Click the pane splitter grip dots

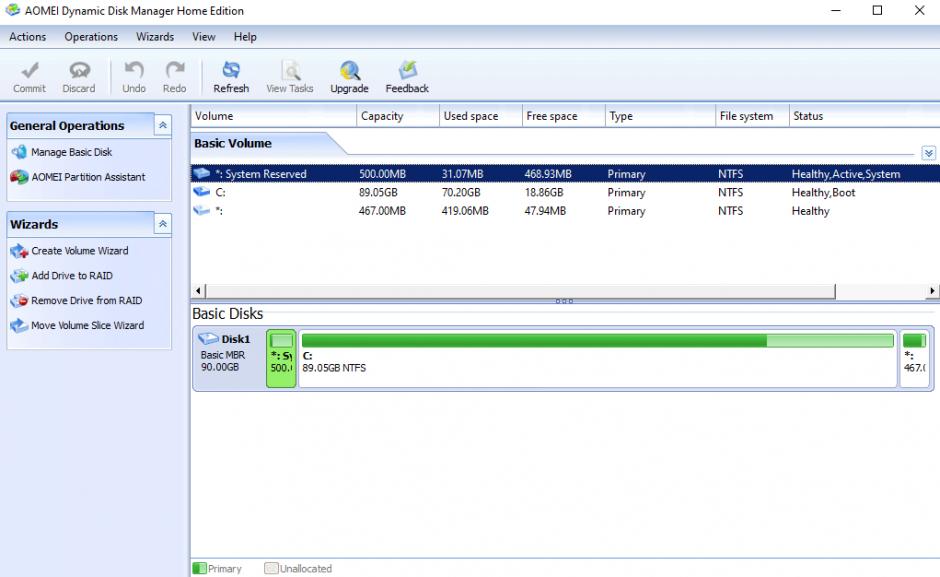tap(564, 301)
